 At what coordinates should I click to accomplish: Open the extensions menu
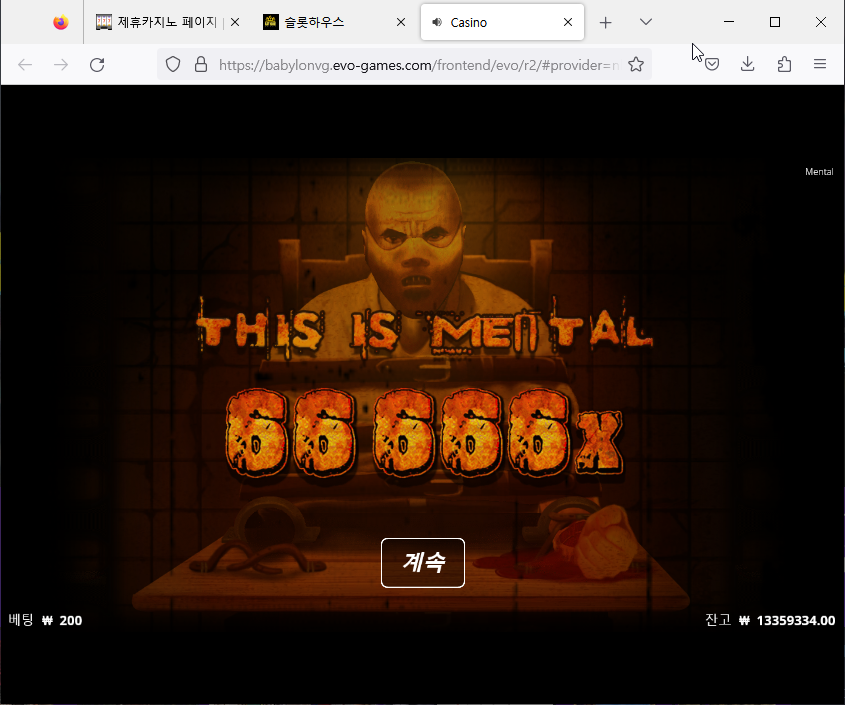(784, 64)
